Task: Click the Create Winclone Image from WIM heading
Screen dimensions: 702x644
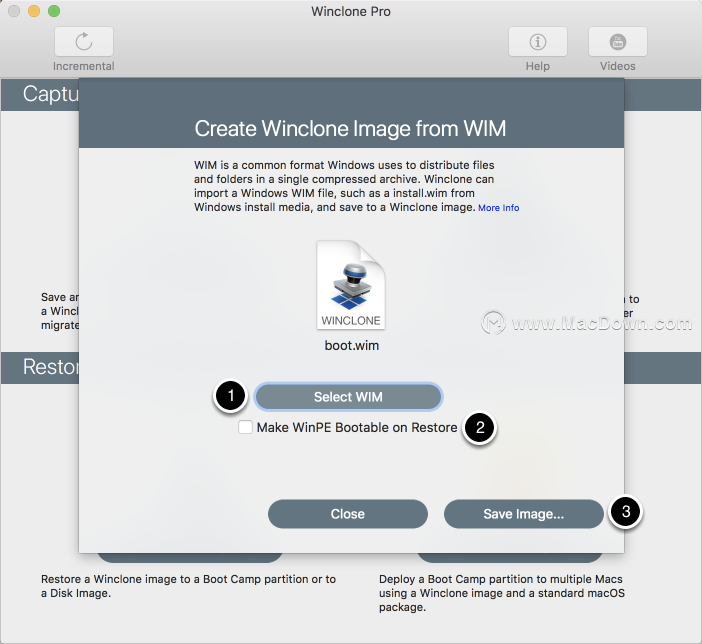Action: tap(351, 129)
